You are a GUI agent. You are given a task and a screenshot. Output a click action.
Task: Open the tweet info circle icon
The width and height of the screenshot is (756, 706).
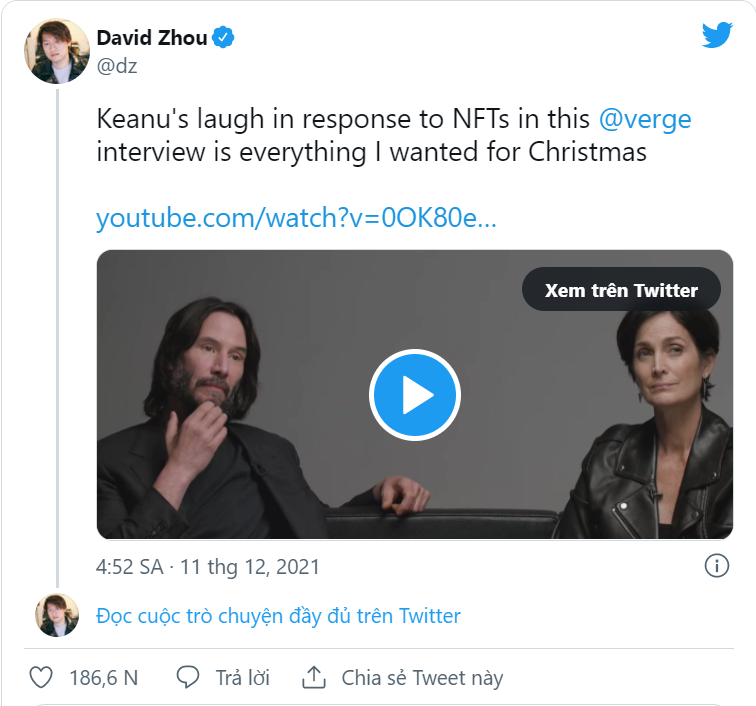pyautogui.click(x=716, y=566)
